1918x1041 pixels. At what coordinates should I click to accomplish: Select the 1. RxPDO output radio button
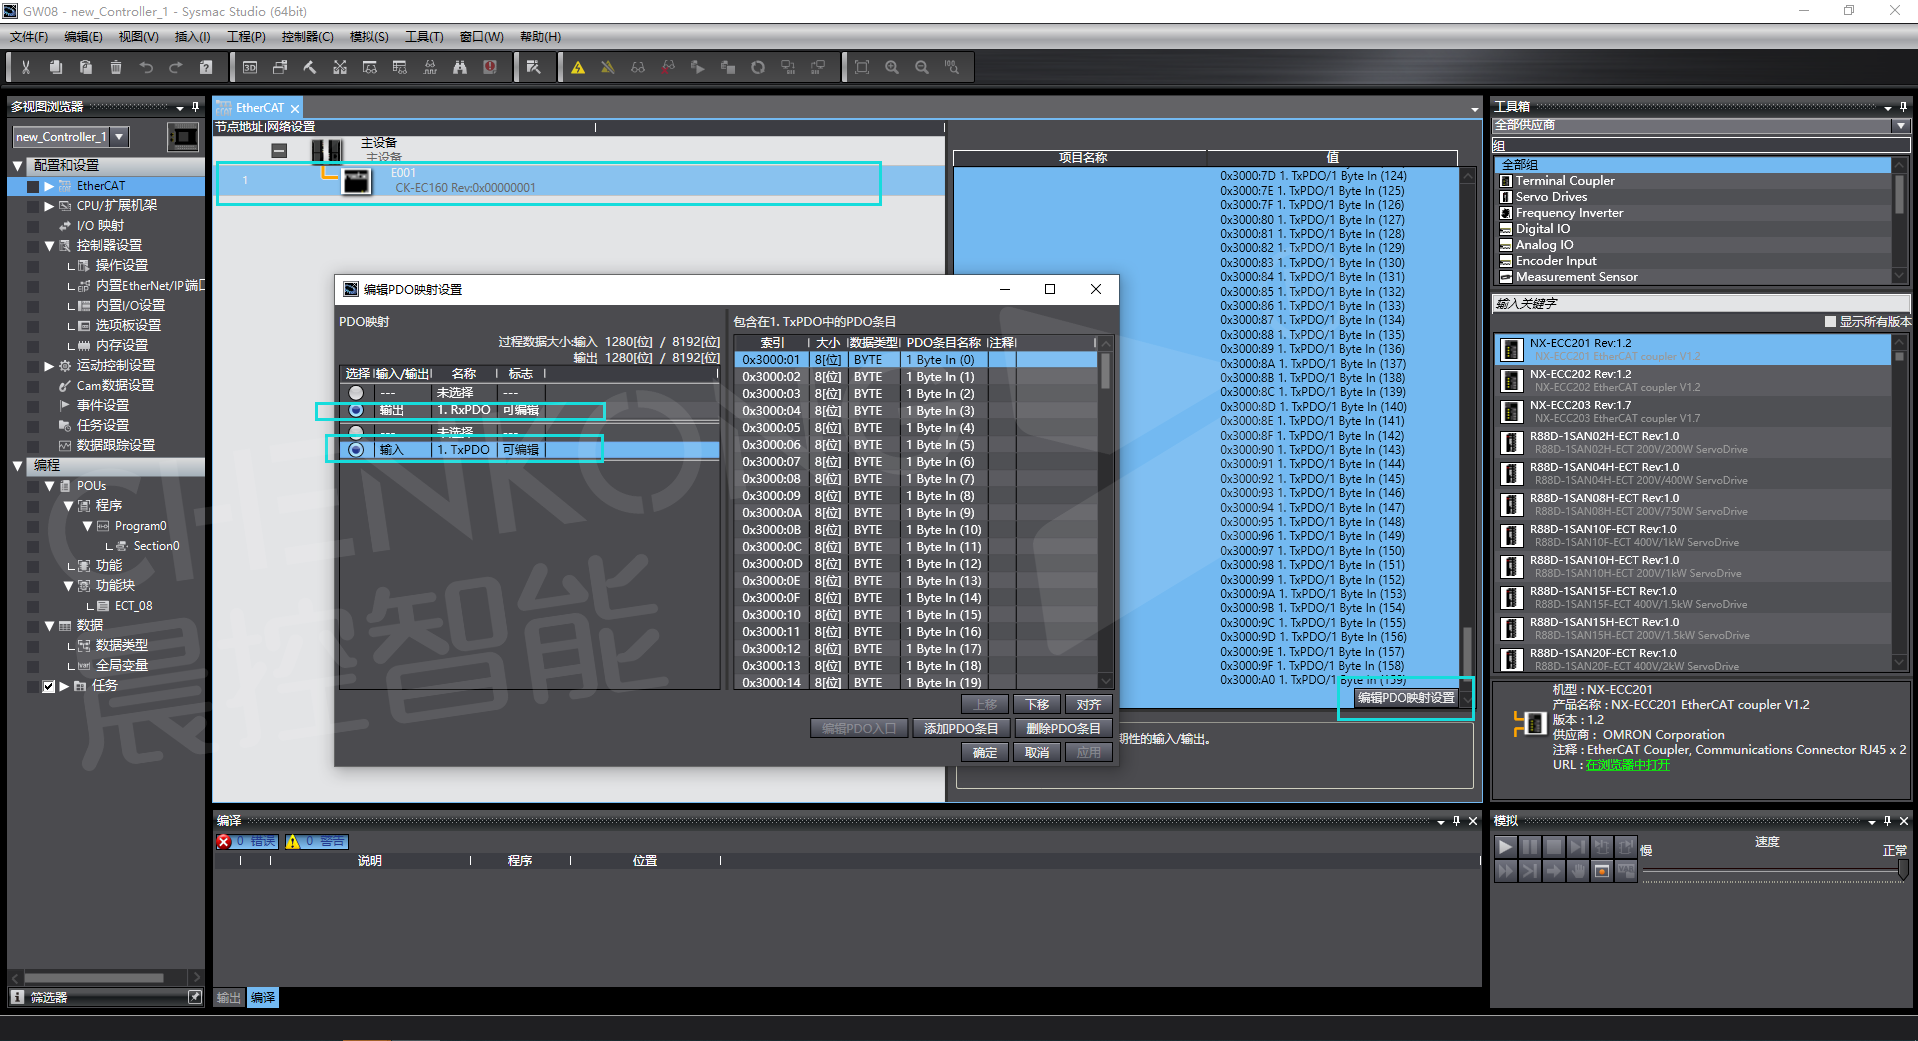pos(356,411)
